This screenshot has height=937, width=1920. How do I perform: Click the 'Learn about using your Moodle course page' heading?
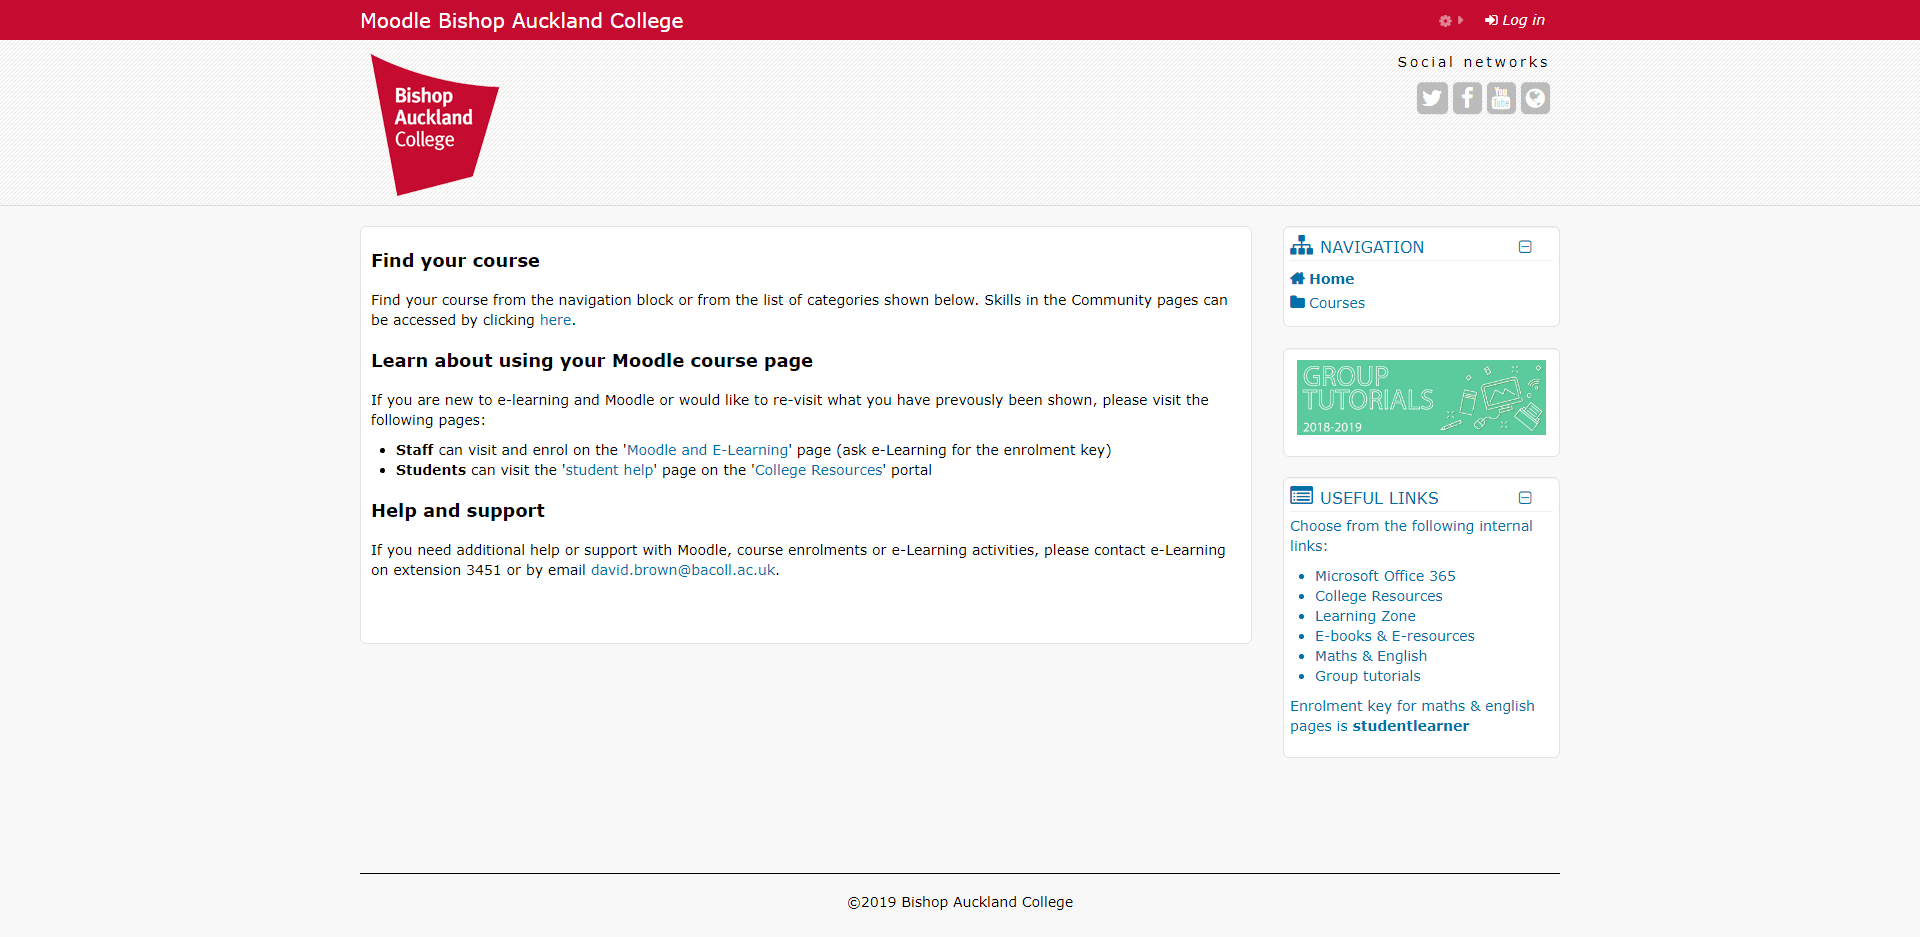591,361
